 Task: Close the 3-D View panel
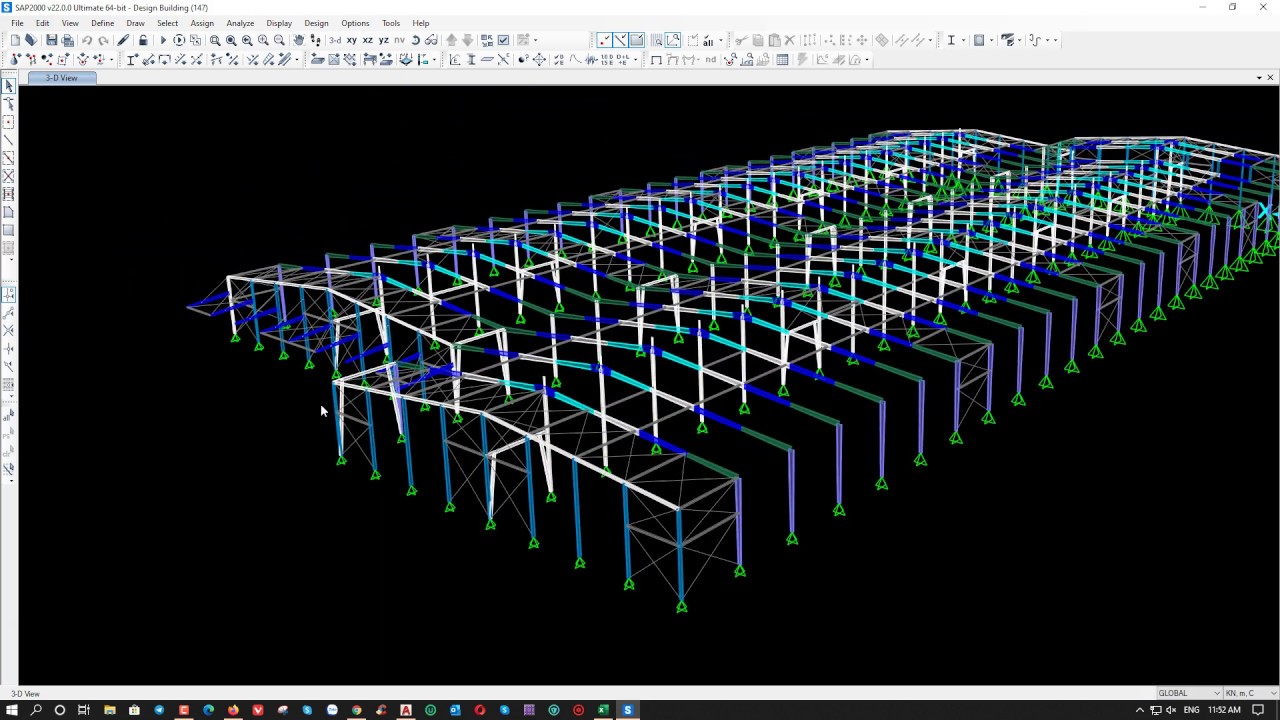(x=1270, y=77)
